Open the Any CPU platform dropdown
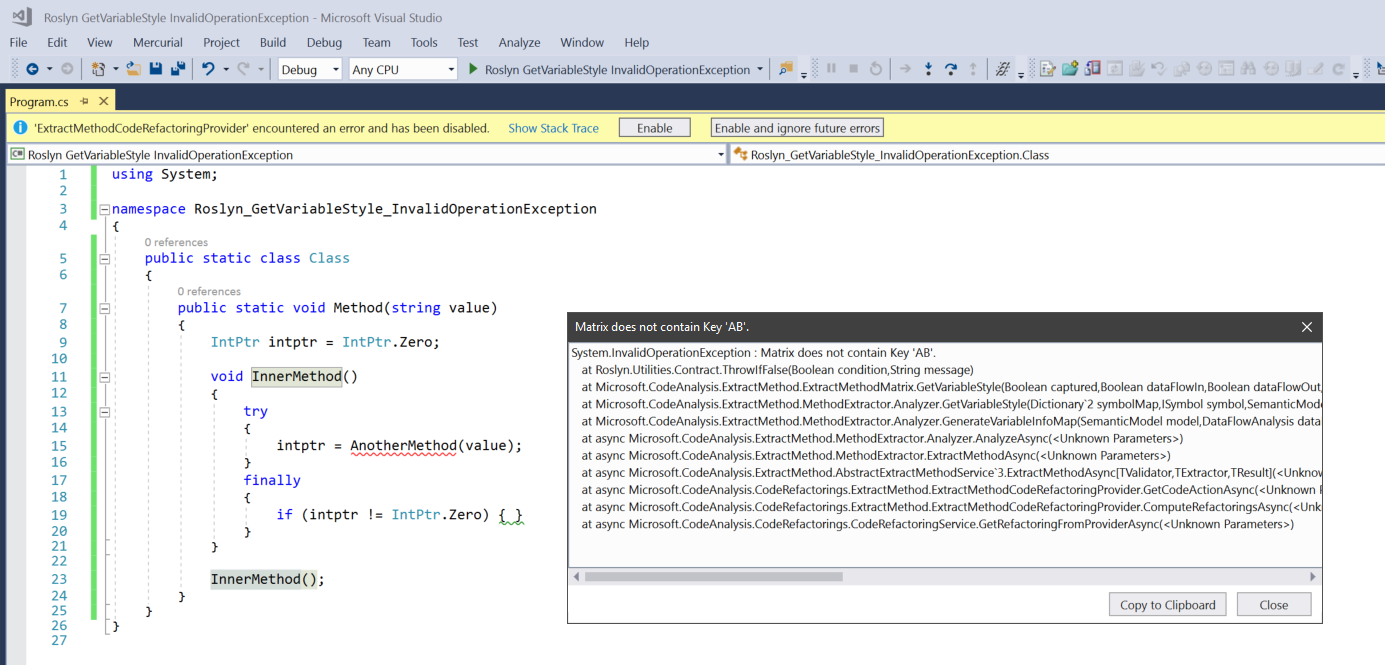The width and height of the screenshot is (1385, 665). [x=404, y=69]
